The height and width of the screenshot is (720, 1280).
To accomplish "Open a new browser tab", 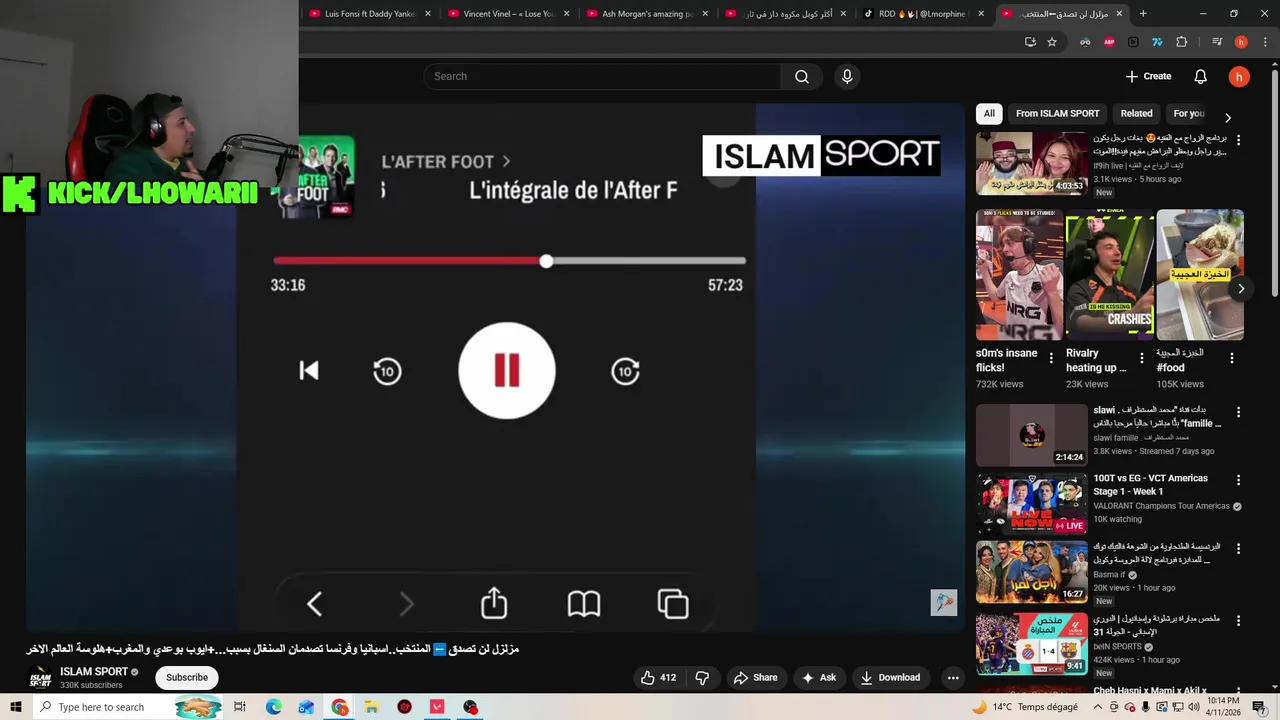I will (1143, 14).
